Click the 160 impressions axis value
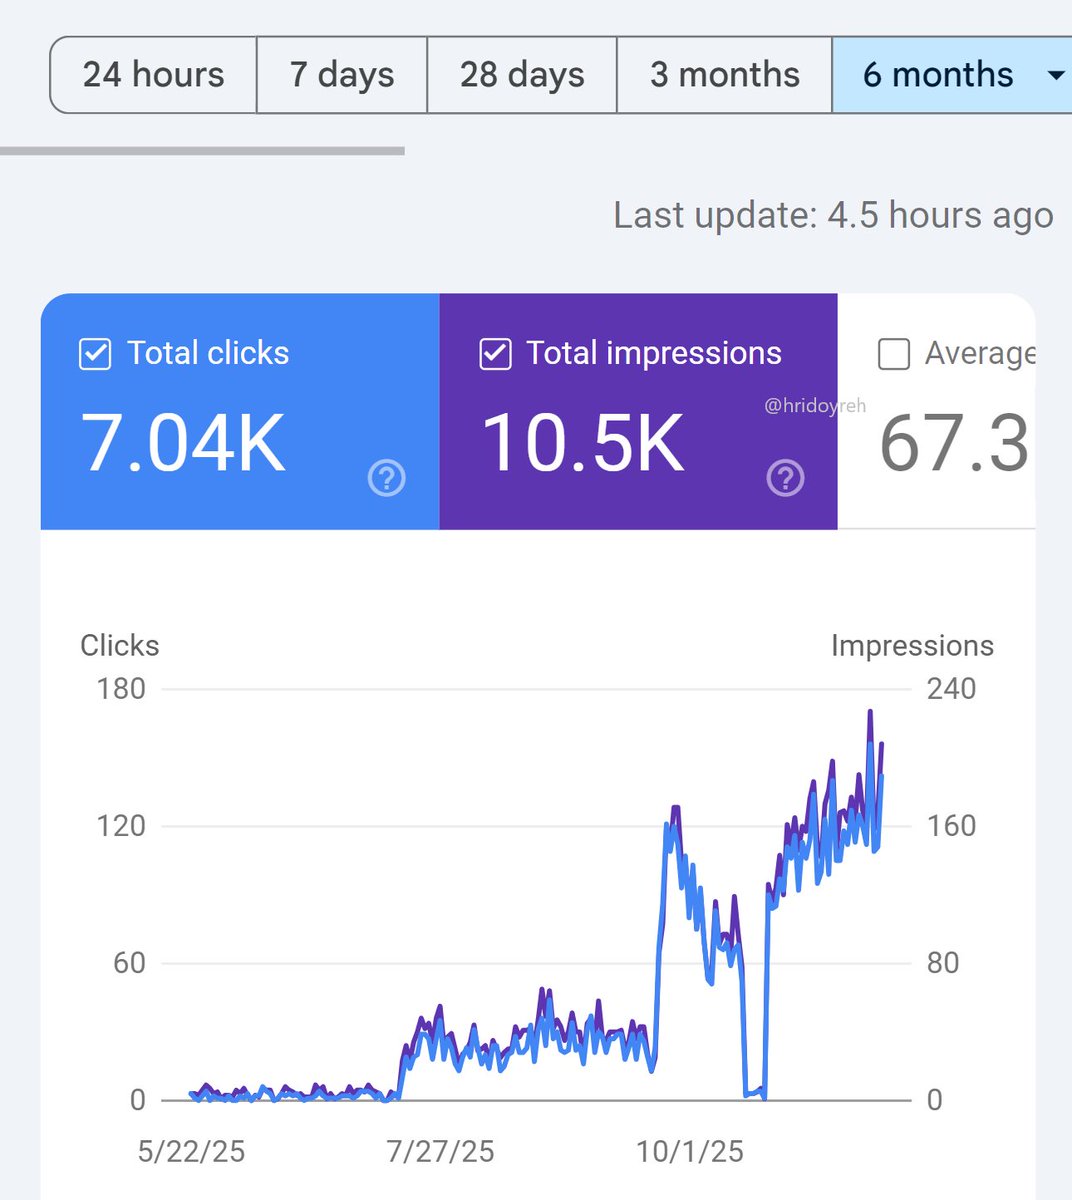The image size is (1072, 1200). click(951, 826)
